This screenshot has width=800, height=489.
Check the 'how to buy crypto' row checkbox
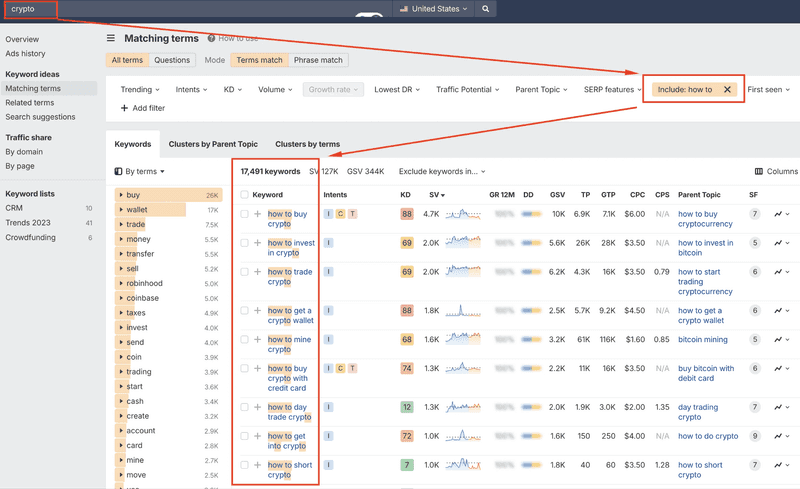pos(244,214)
